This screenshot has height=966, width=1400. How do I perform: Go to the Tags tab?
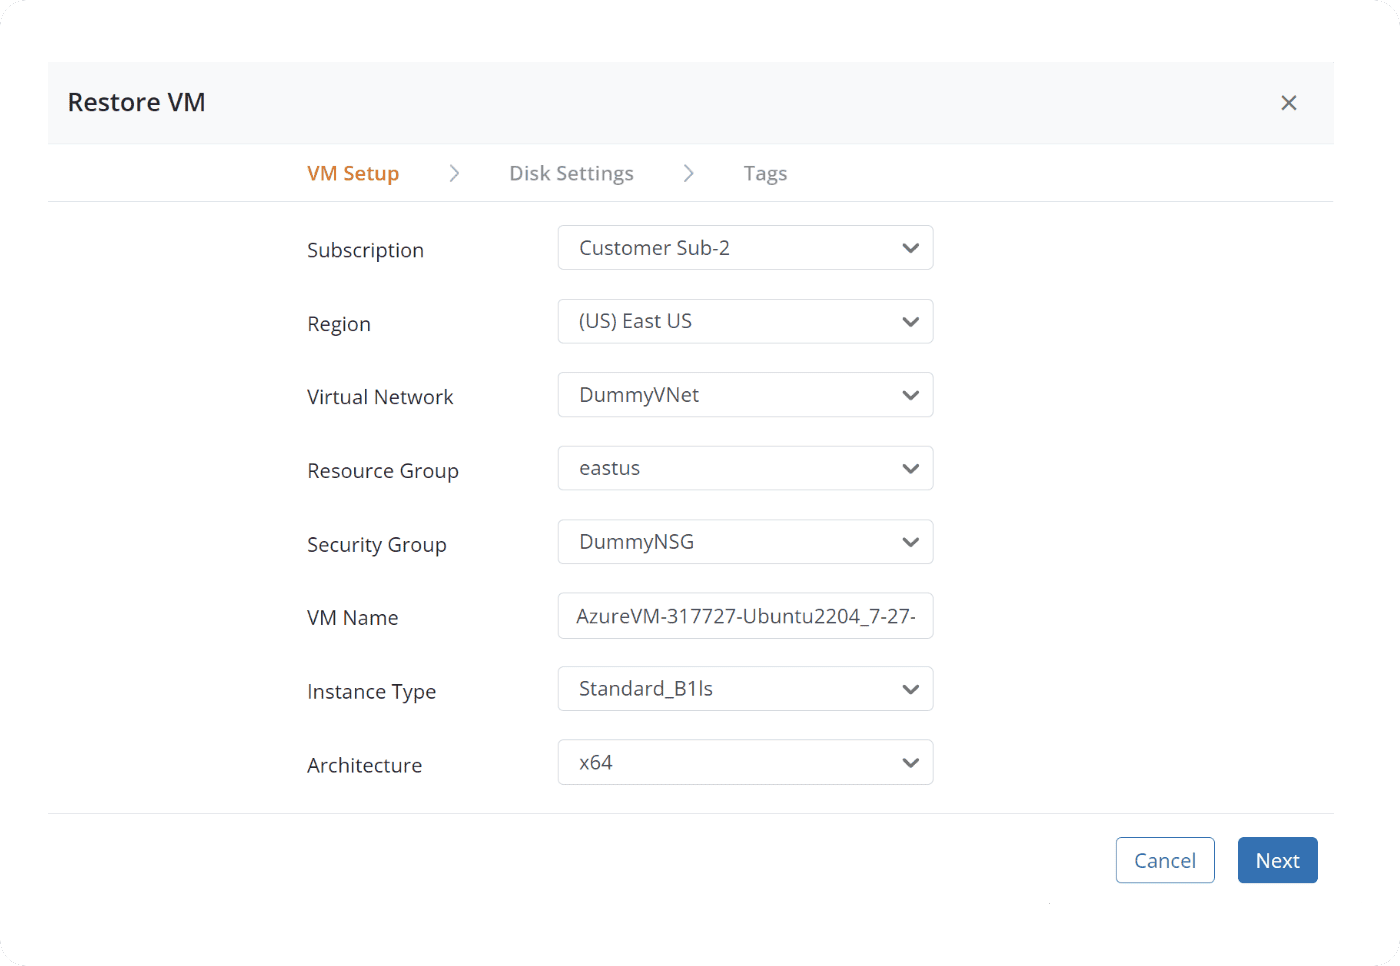click(x=765, y=174)
